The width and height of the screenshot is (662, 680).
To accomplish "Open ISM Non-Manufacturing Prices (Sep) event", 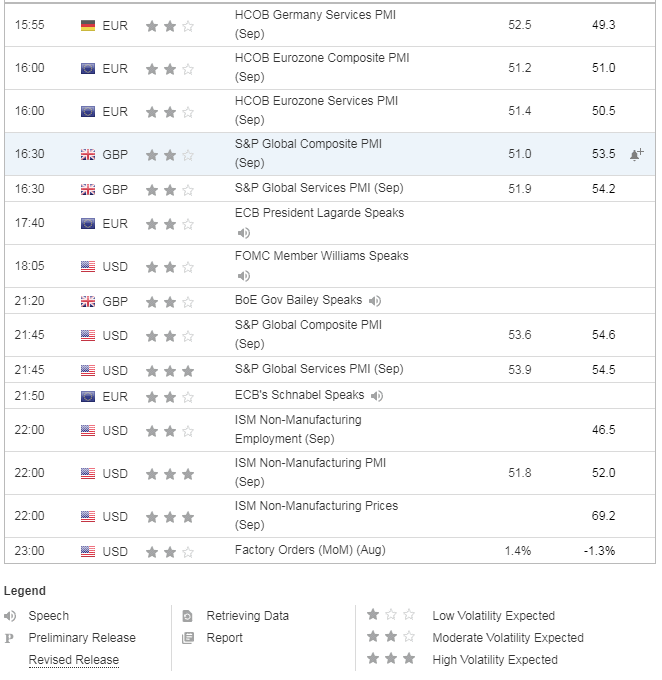I will [316, 515].
